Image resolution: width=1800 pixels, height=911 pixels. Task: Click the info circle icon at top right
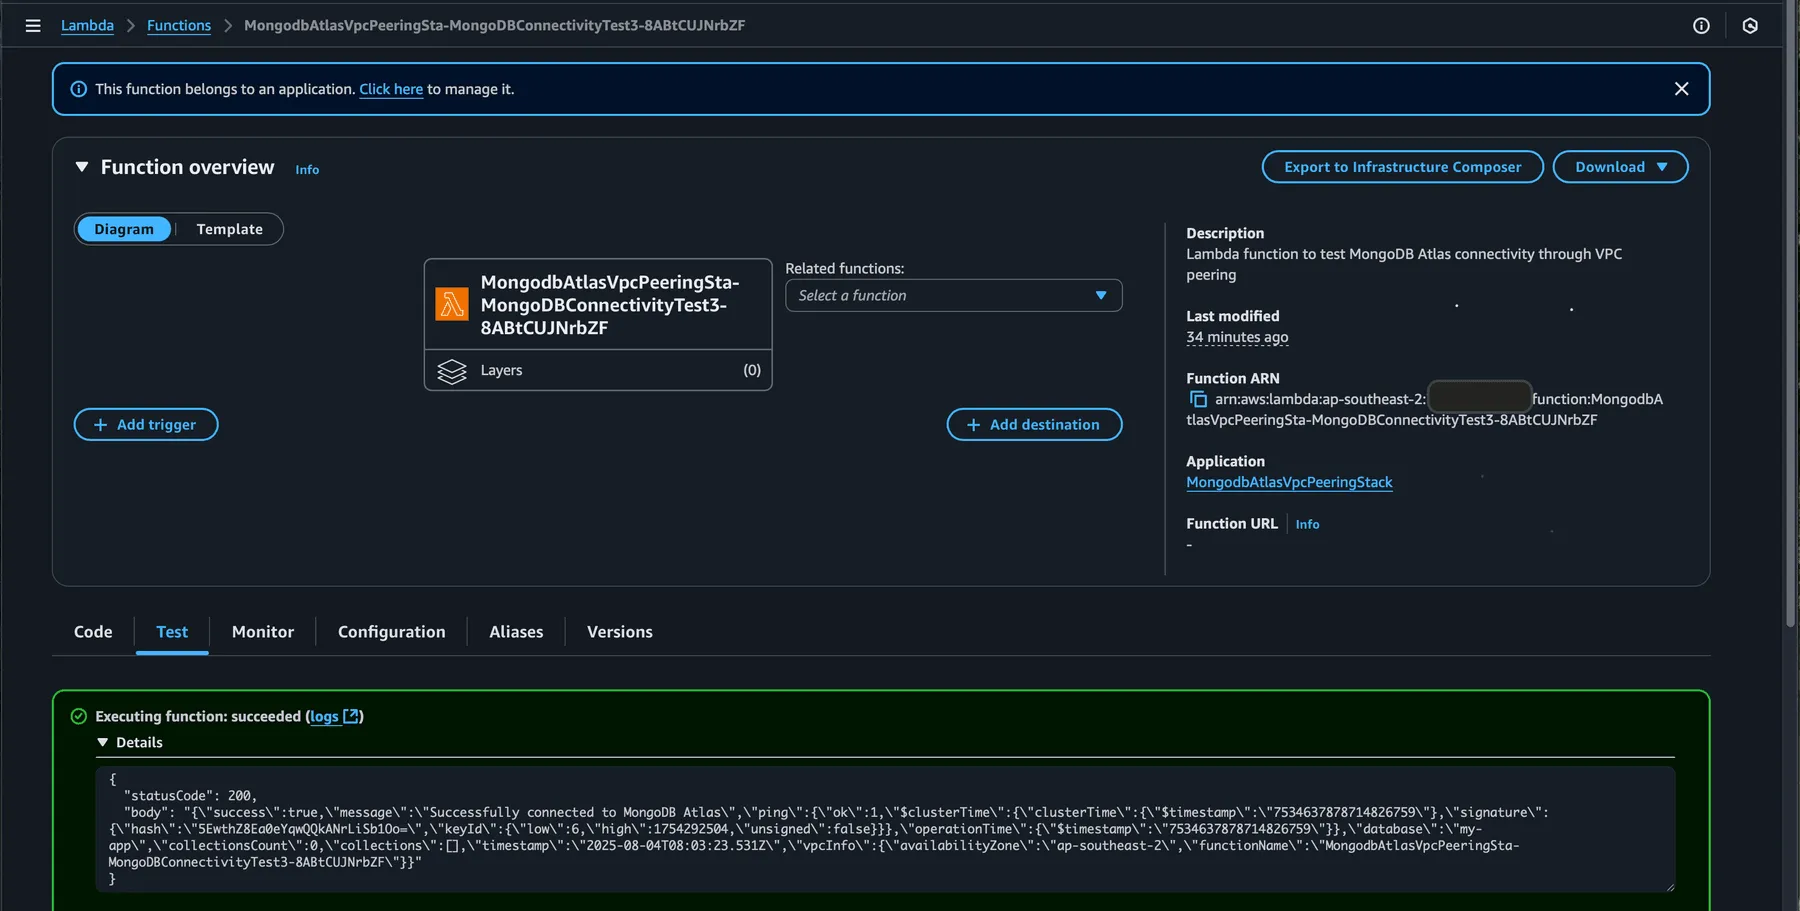pos(1701,26)
